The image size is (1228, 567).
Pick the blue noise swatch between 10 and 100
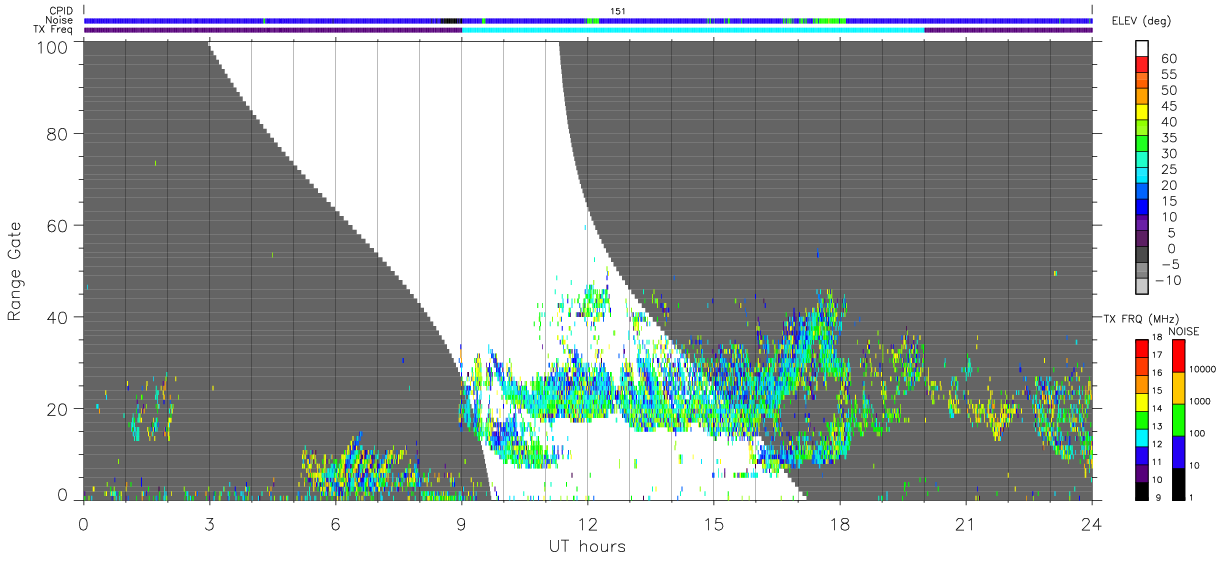(x=1178, y=452)
